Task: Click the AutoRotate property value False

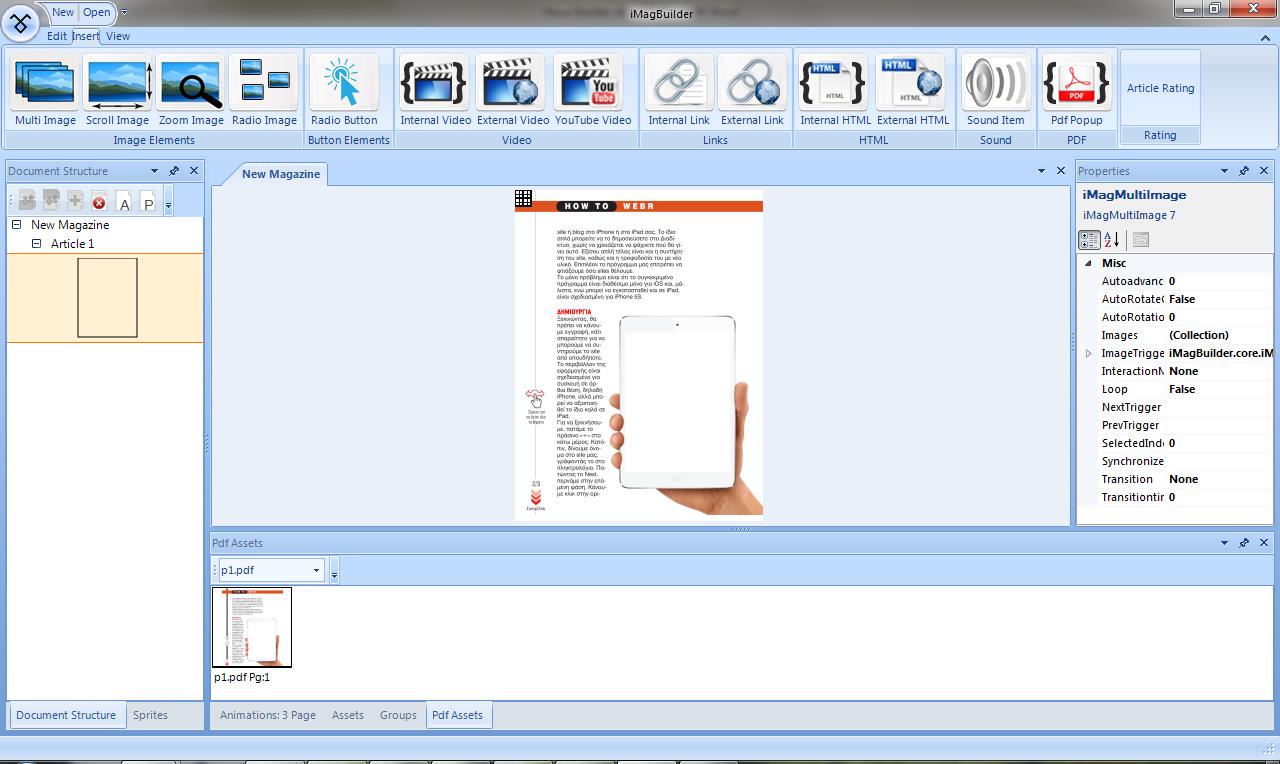Action: (x=1220, y=299)
